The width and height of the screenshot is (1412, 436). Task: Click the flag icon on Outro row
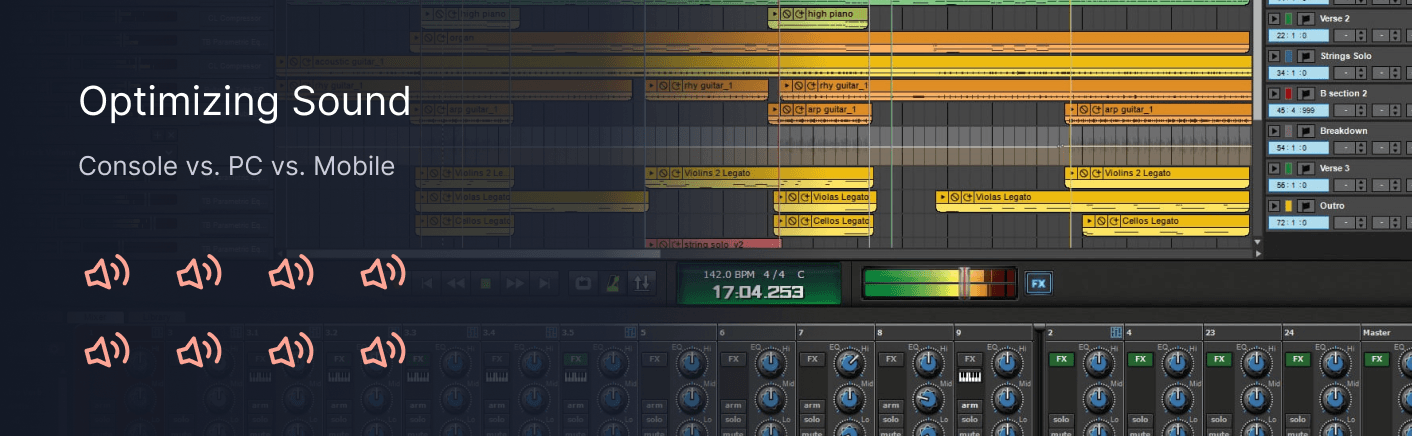click(1306, 205)
